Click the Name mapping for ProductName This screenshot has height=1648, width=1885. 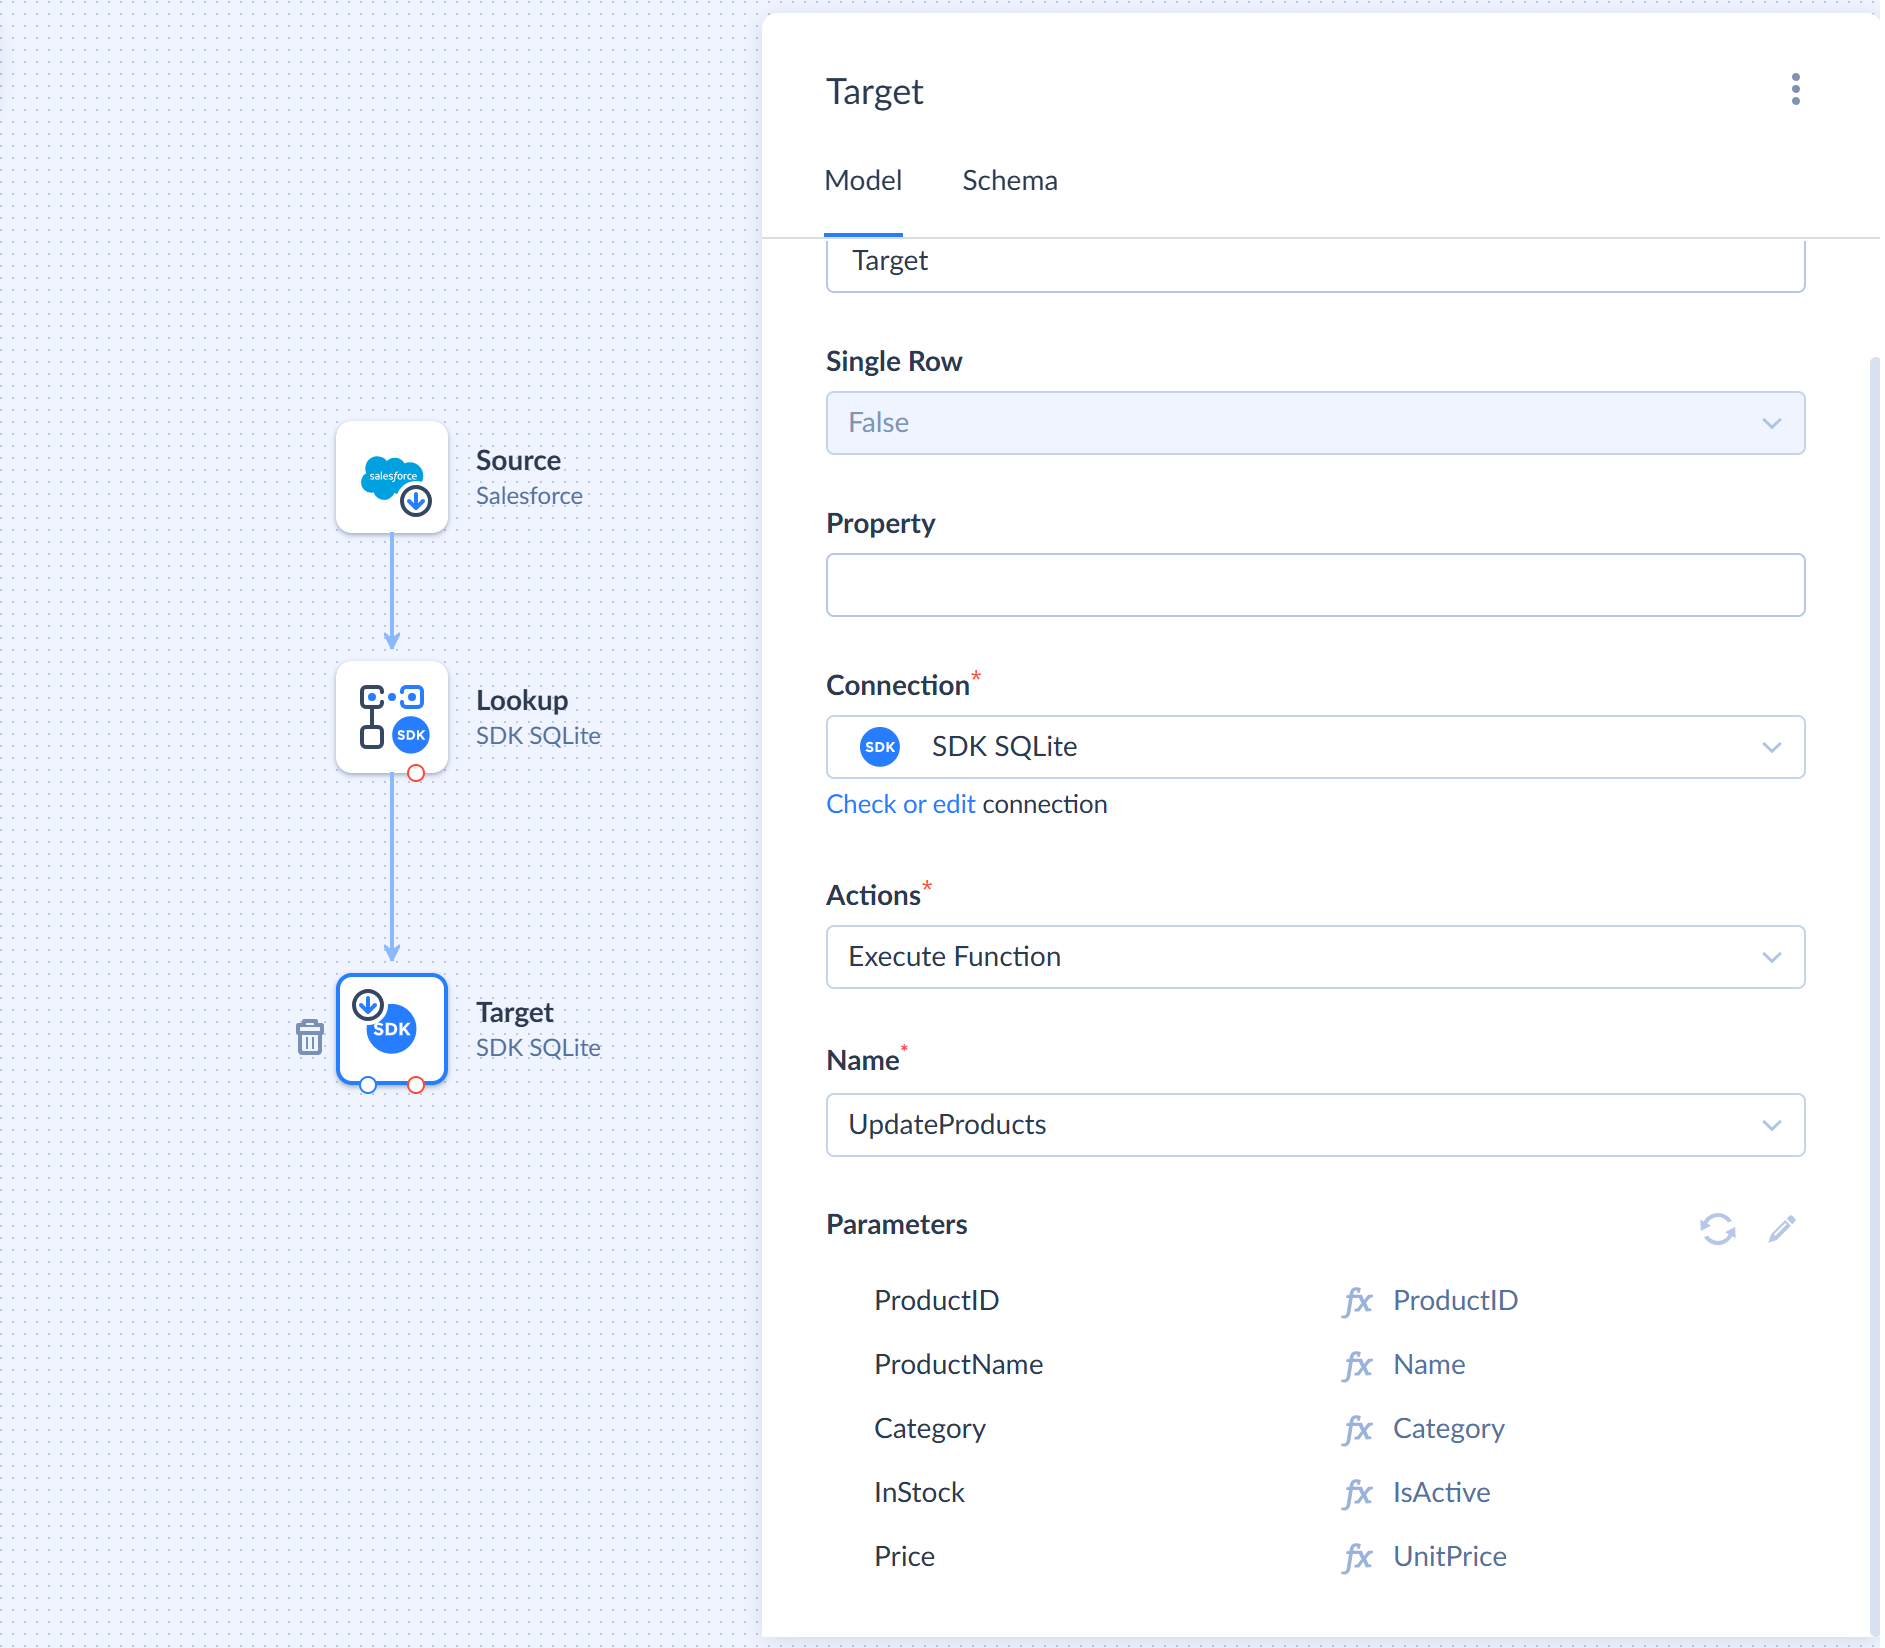pos(1429,1365)
